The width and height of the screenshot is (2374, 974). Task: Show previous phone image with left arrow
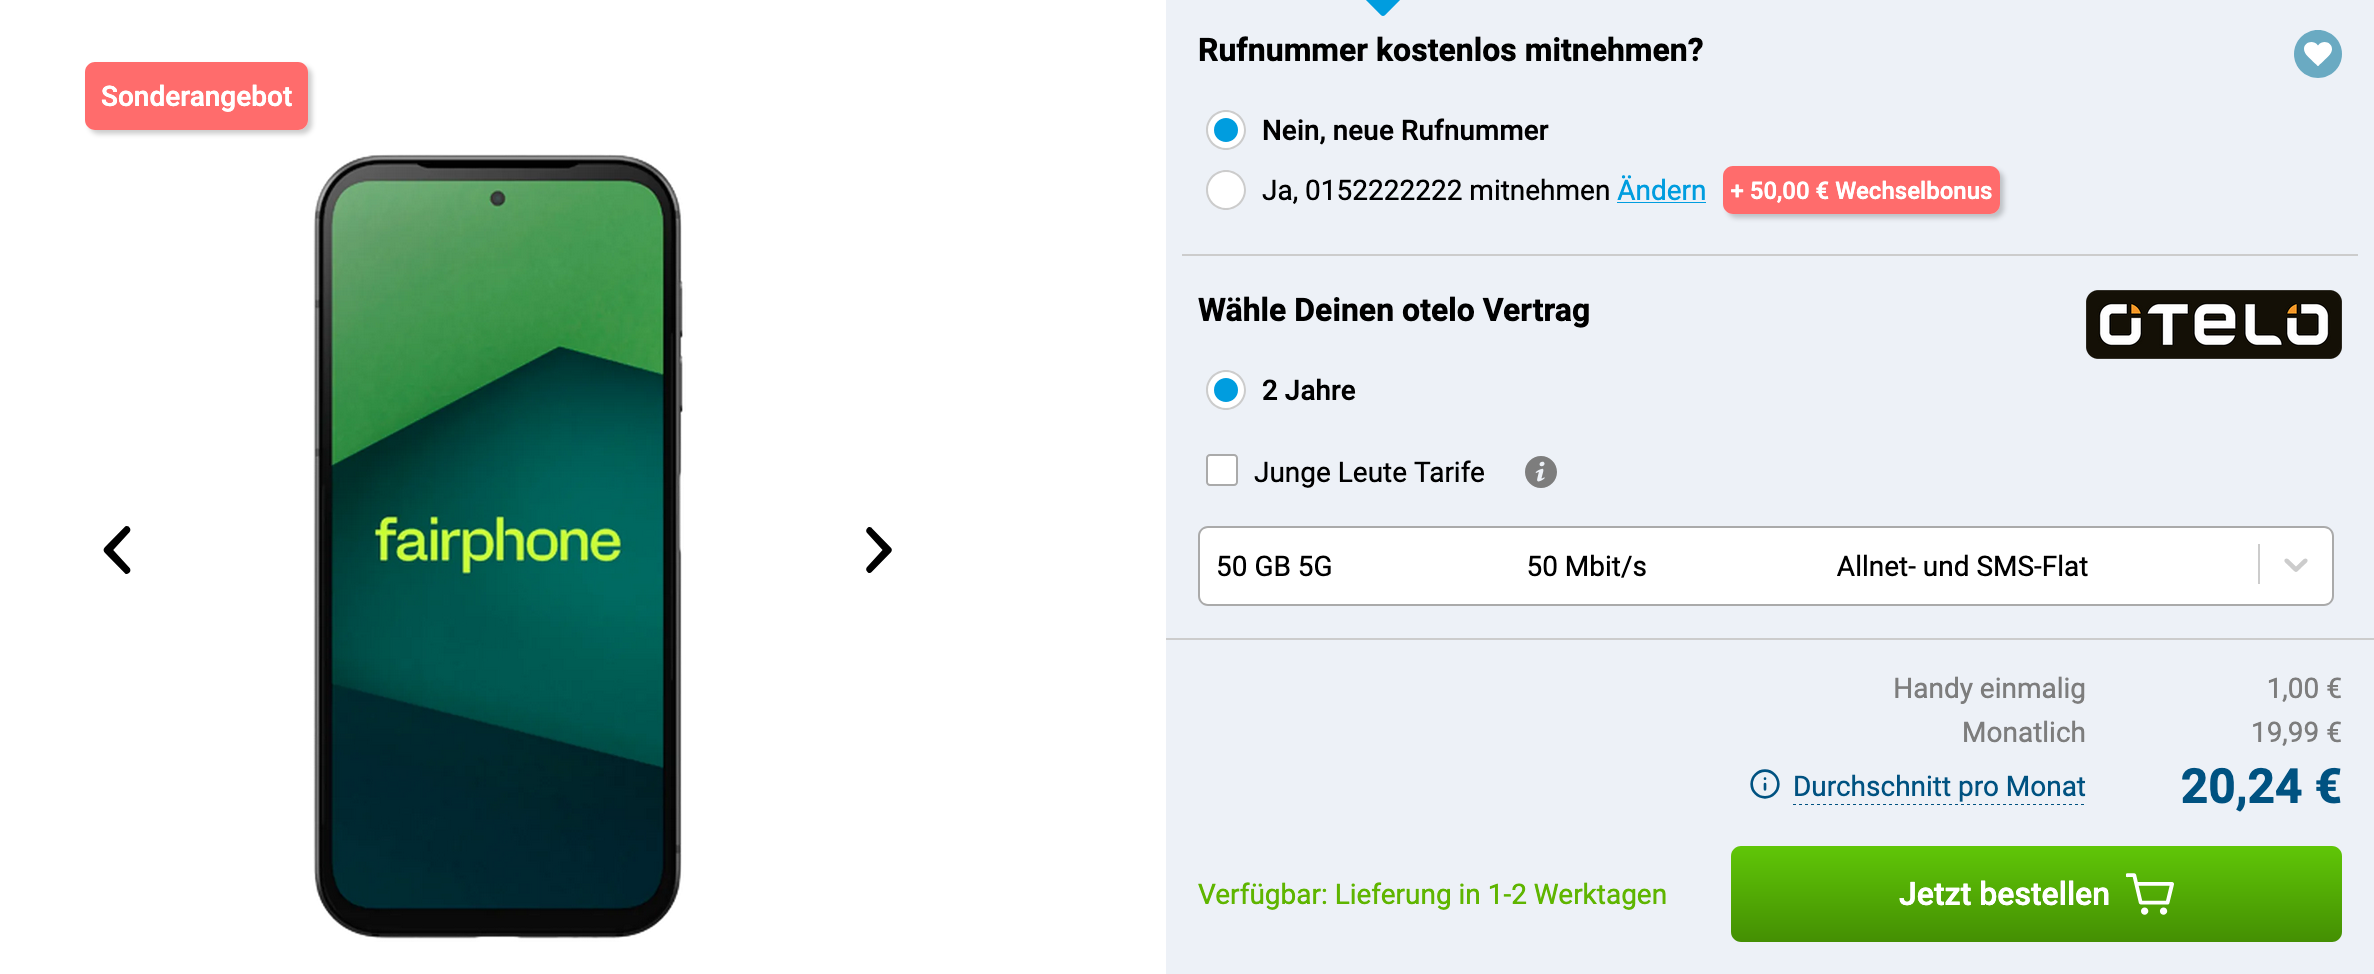point(118,550)
